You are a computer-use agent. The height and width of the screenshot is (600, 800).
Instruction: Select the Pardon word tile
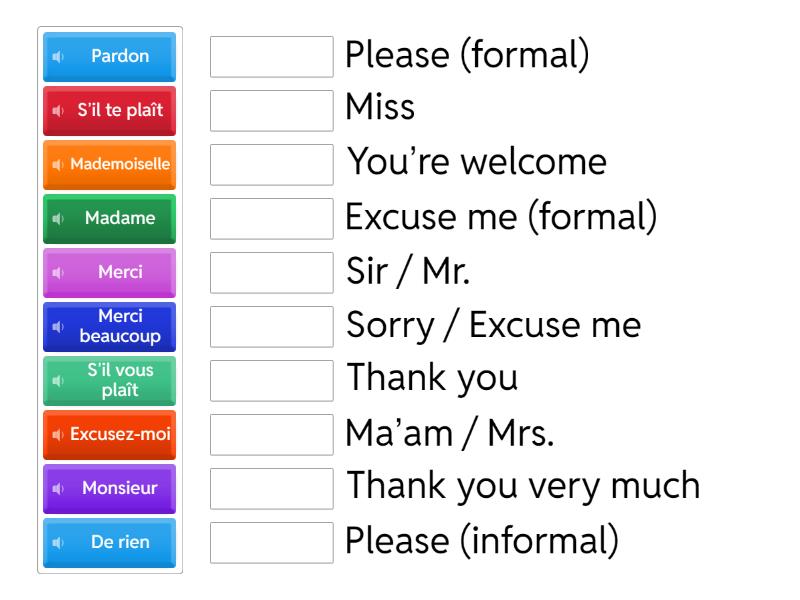[120, 57]
